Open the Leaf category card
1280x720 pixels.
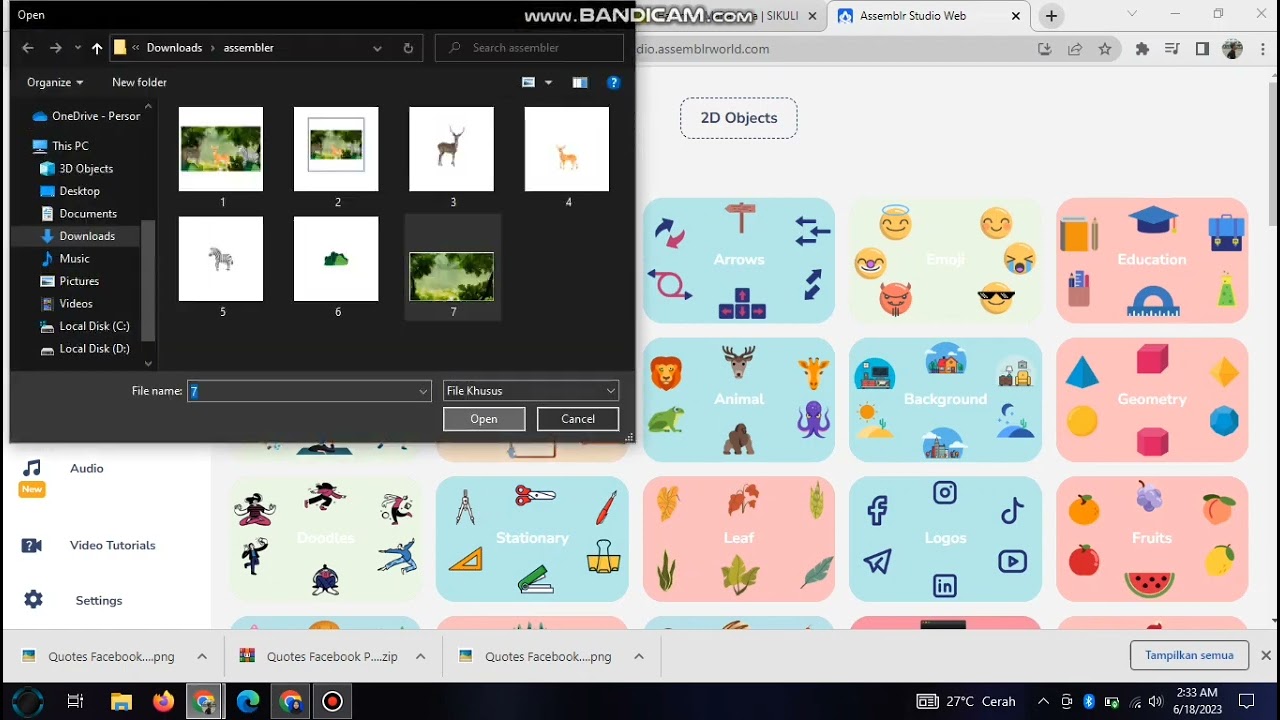point(738,538)
